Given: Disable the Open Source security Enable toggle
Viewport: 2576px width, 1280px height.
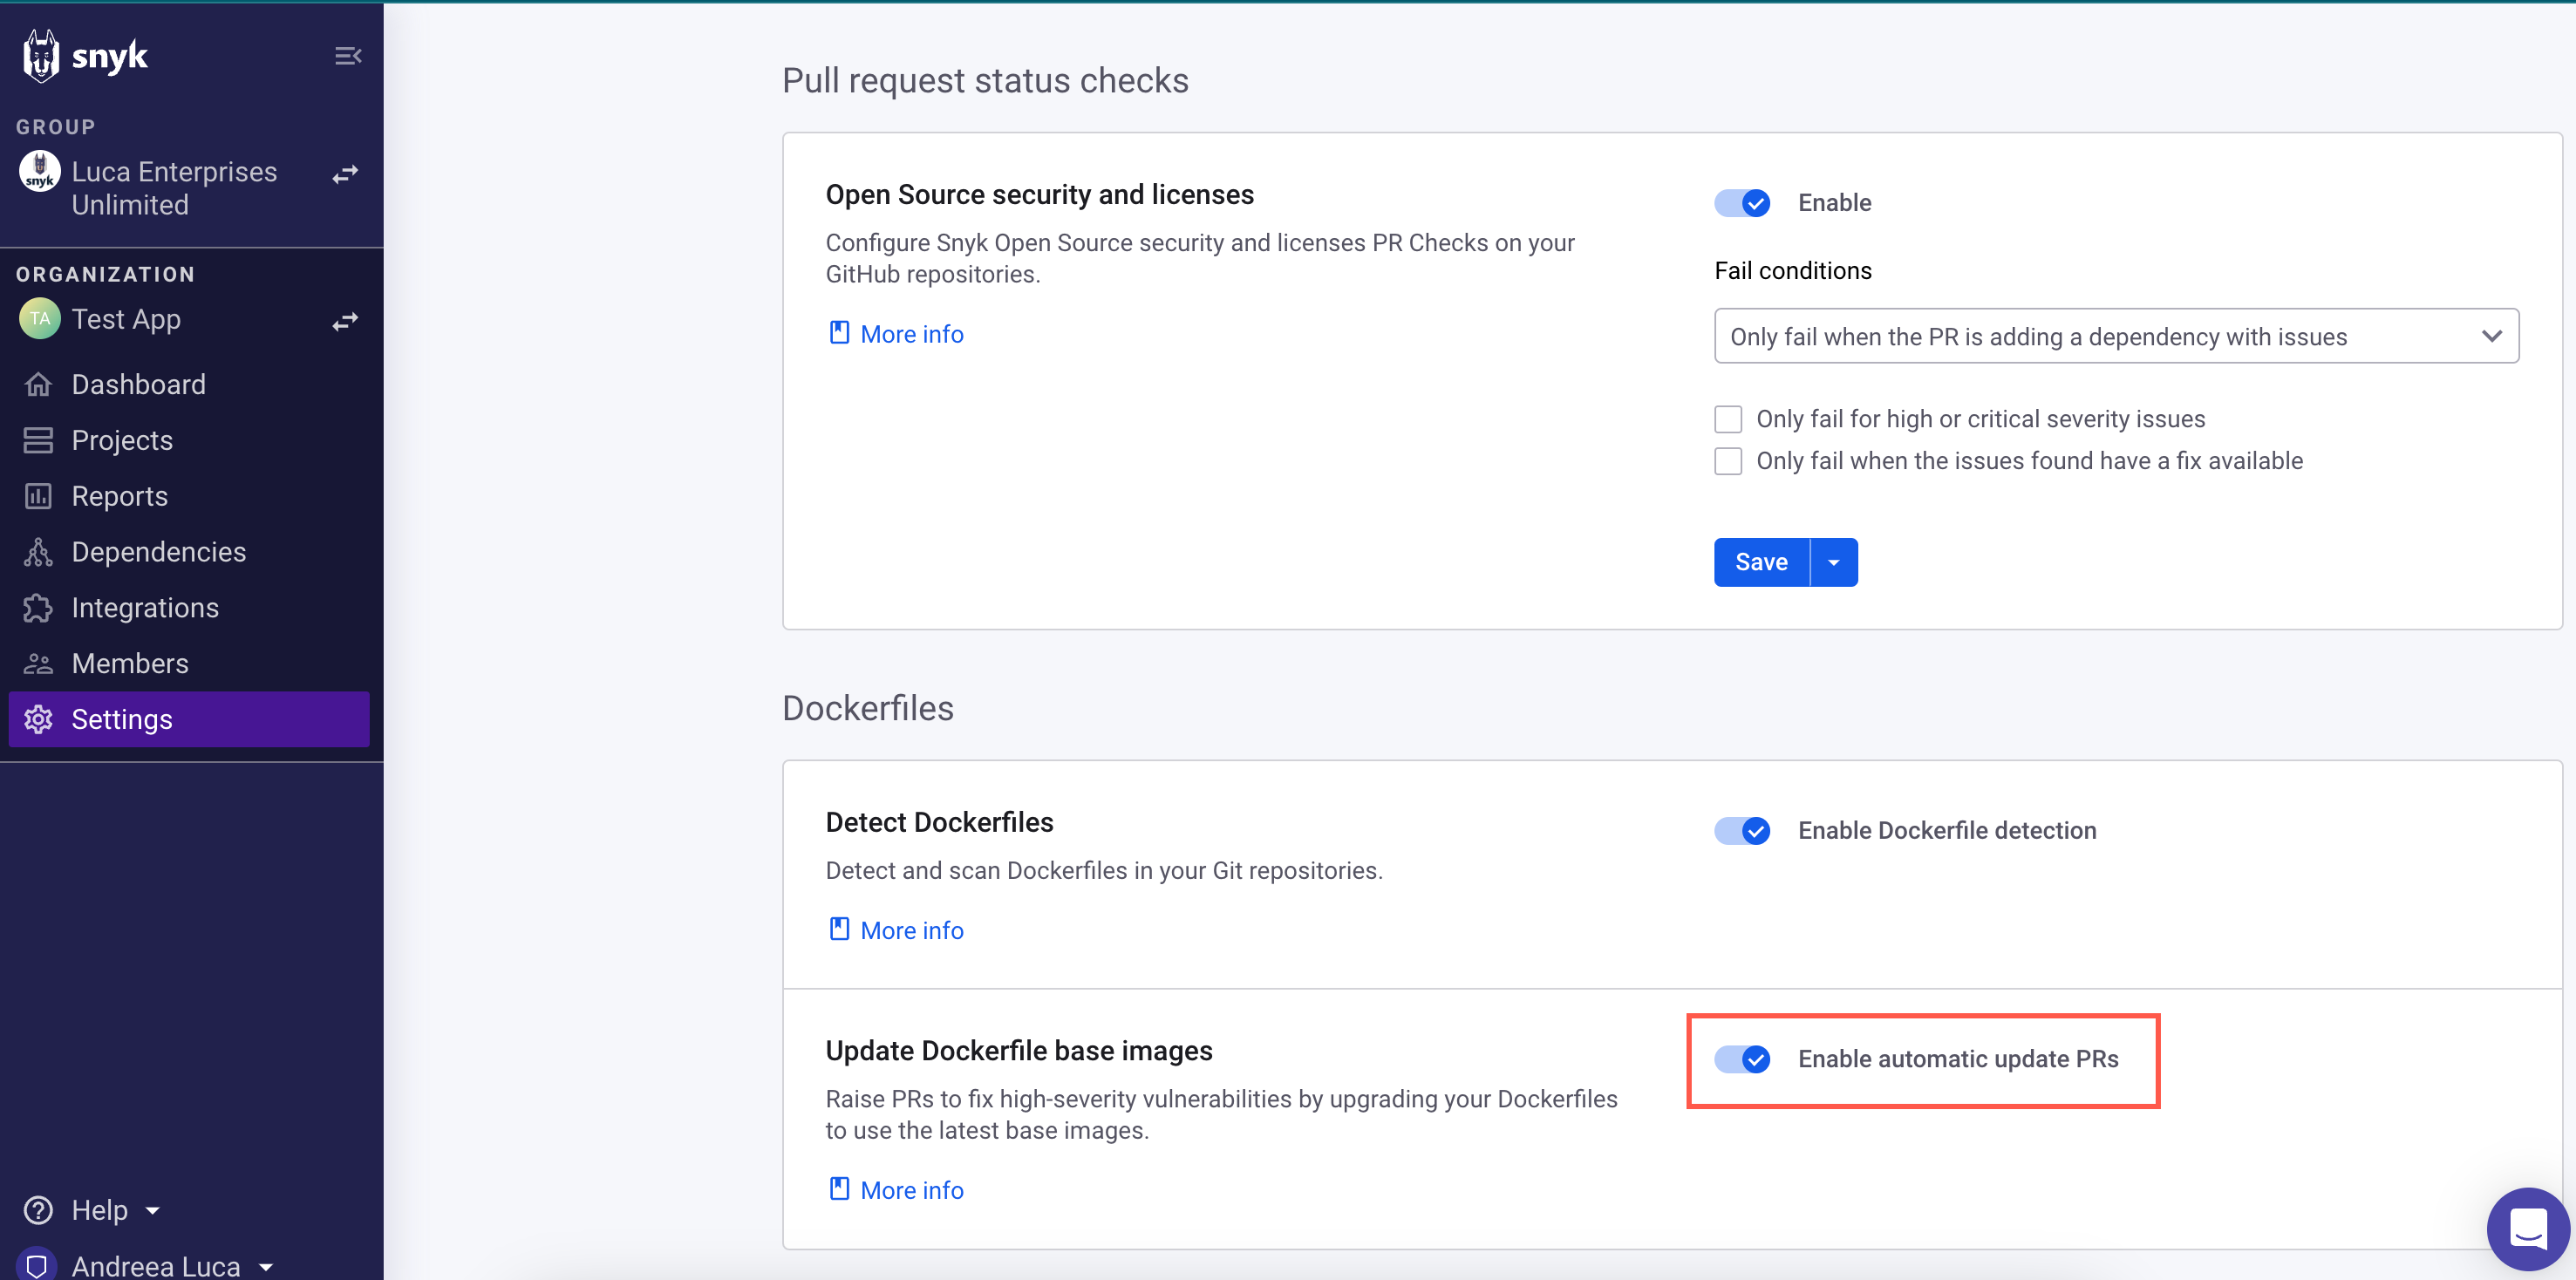Looking at the screenshot, I should coord(1741,202).
